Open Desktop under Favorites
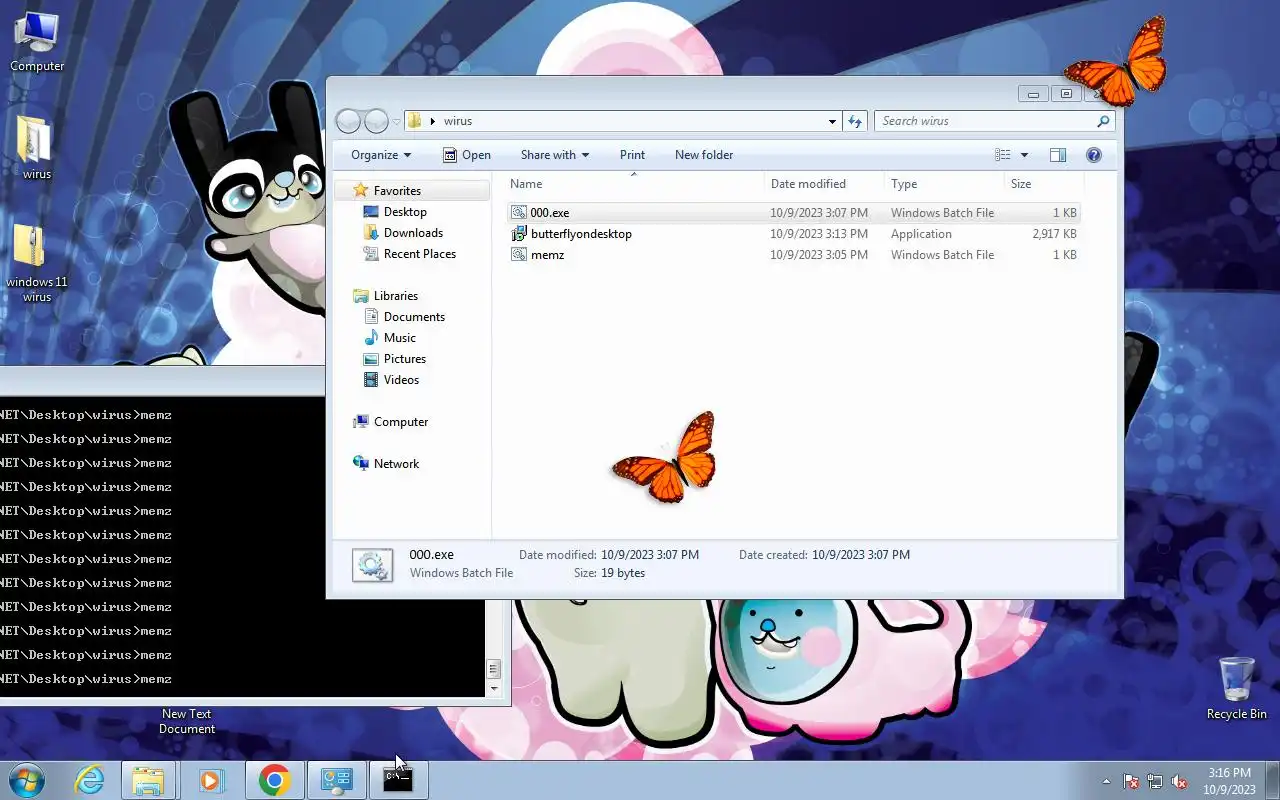 [405, 212]
